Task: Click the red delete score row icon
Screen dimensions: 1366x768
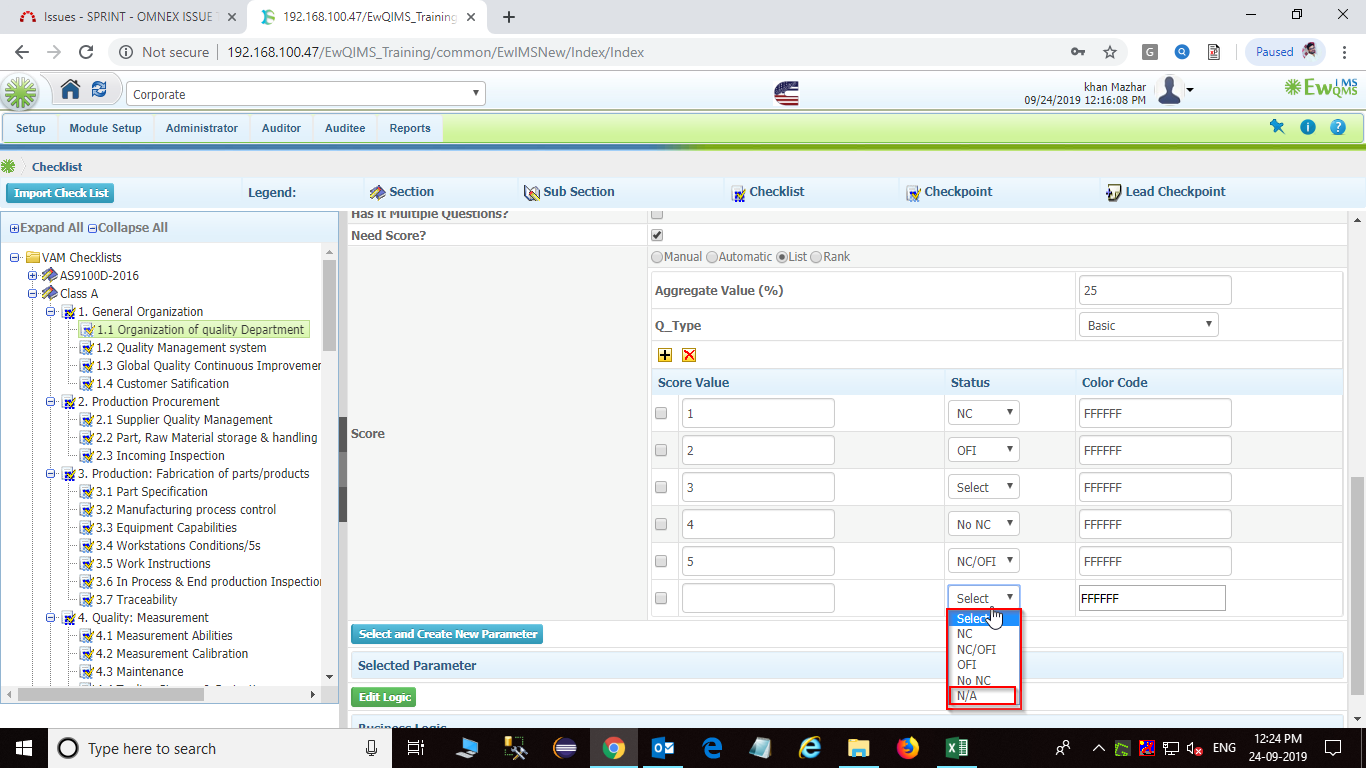Action: click(689, 355)
